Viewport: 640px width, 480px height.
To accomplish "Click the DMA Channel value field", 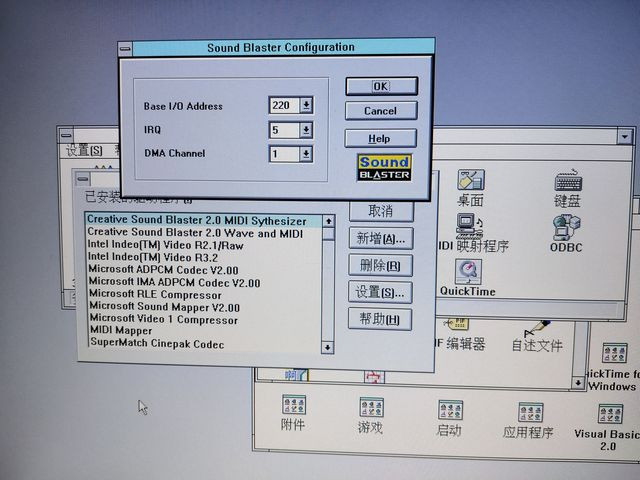I will point(284,154).
